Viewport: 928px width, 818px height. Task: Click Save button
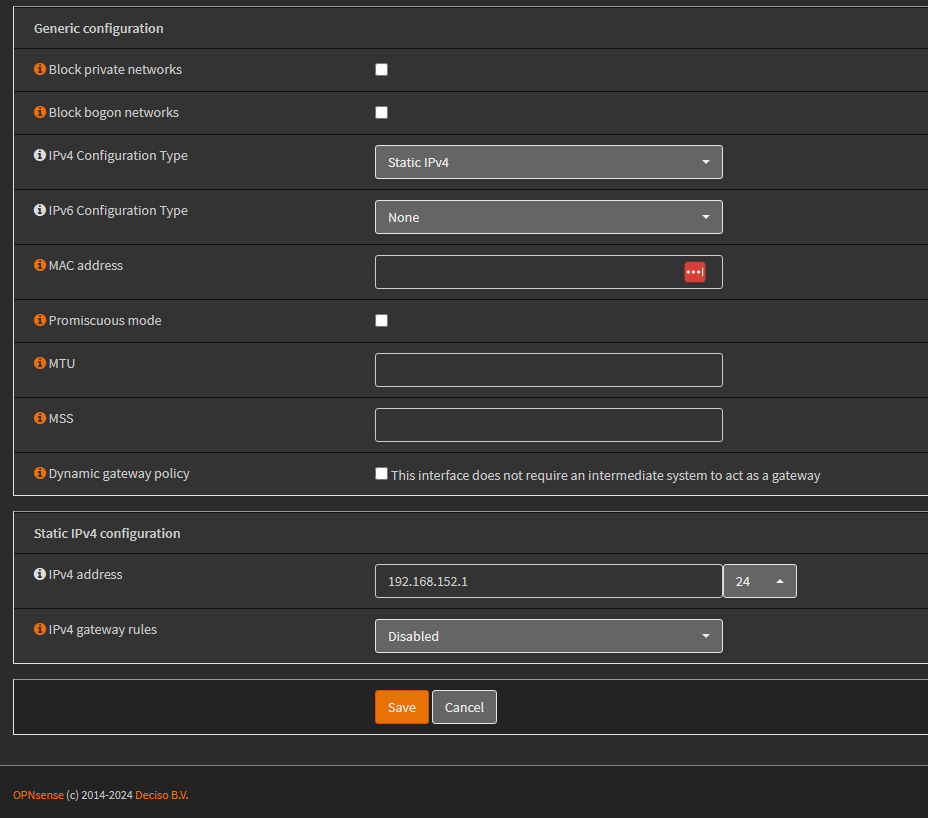pos(402,707)
